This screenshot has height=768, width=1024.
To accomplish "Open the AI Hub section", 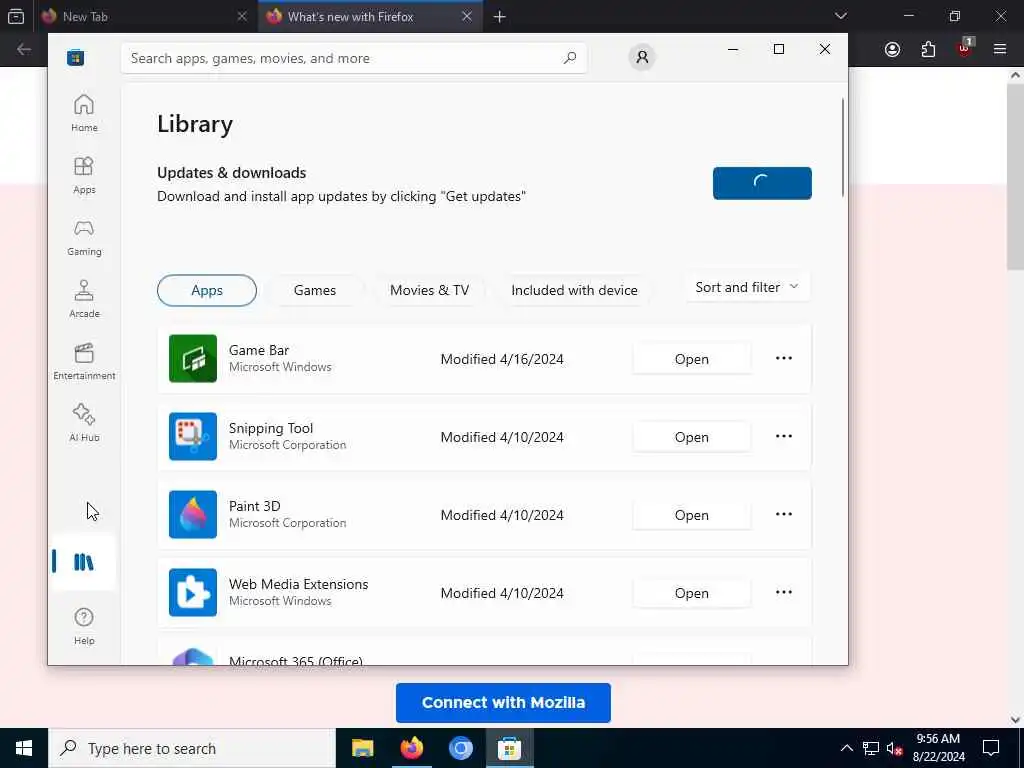I will (x=84, y=423).
